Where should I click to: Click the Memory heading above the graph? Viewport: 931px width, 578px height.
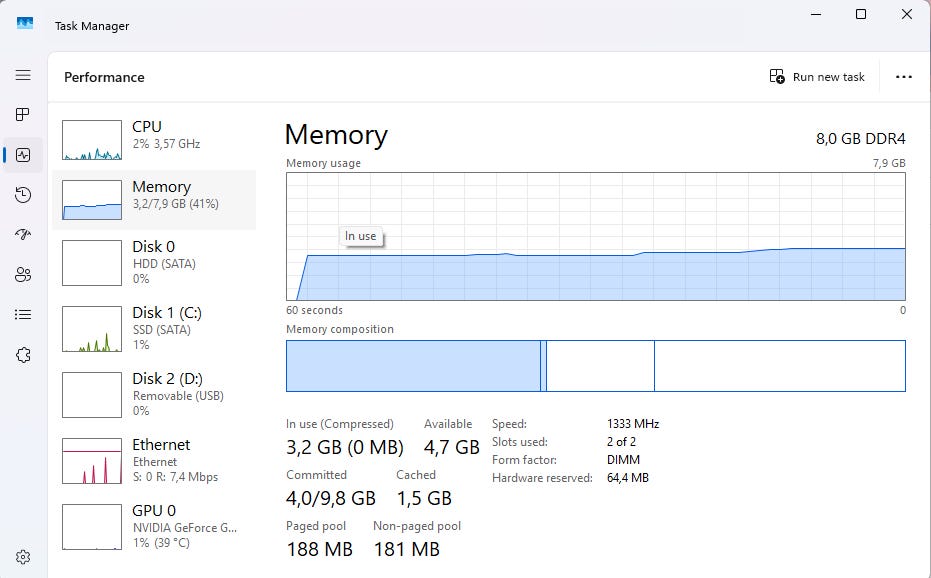tap(336, 135)
